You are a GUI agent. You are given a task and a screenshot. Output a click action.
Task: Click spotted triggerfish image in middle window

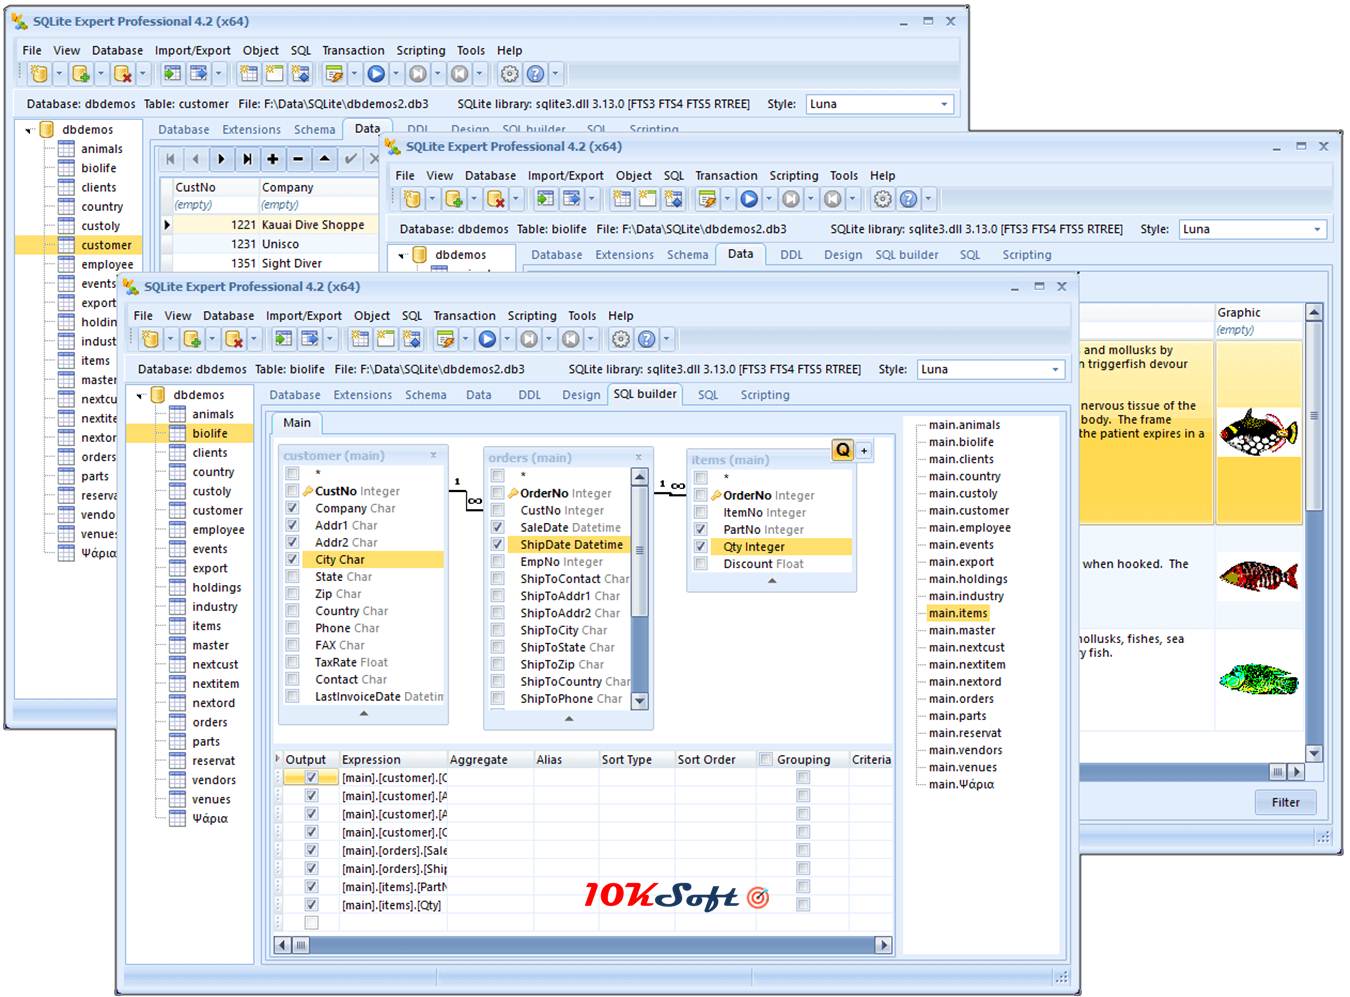[x=1259, y=432]
